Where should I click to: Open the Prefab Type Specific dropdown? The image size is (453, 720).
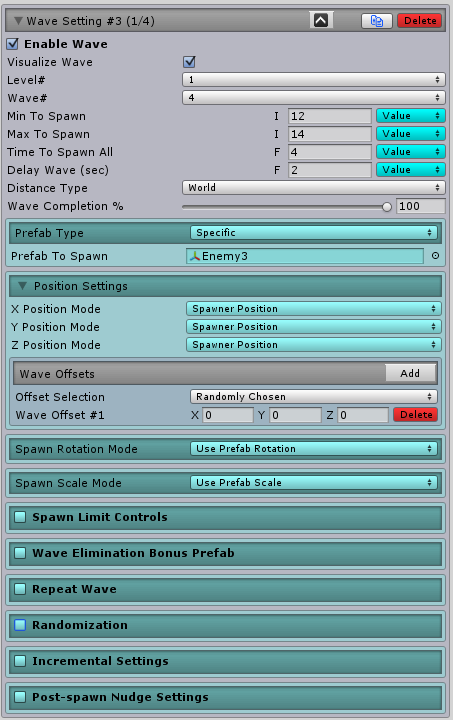click(x=313, y=232)
